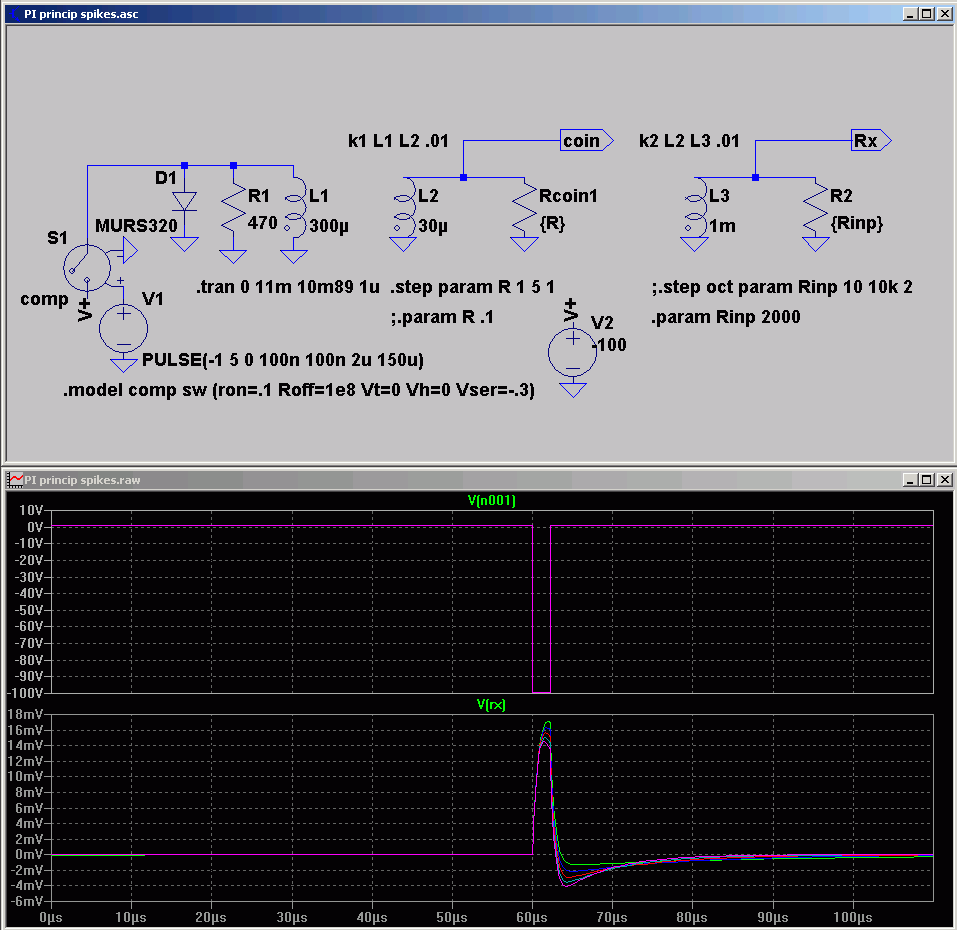Click the V(n001) trace label
Viewport: 957px width, 930px height.
(x=491, y=501)
